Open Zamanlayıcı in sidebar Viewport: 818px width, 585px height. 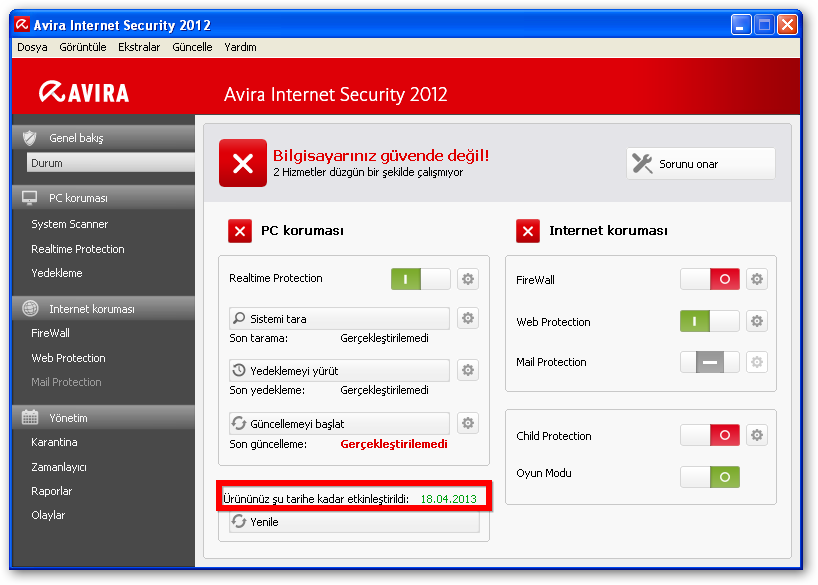click(59, 467)
